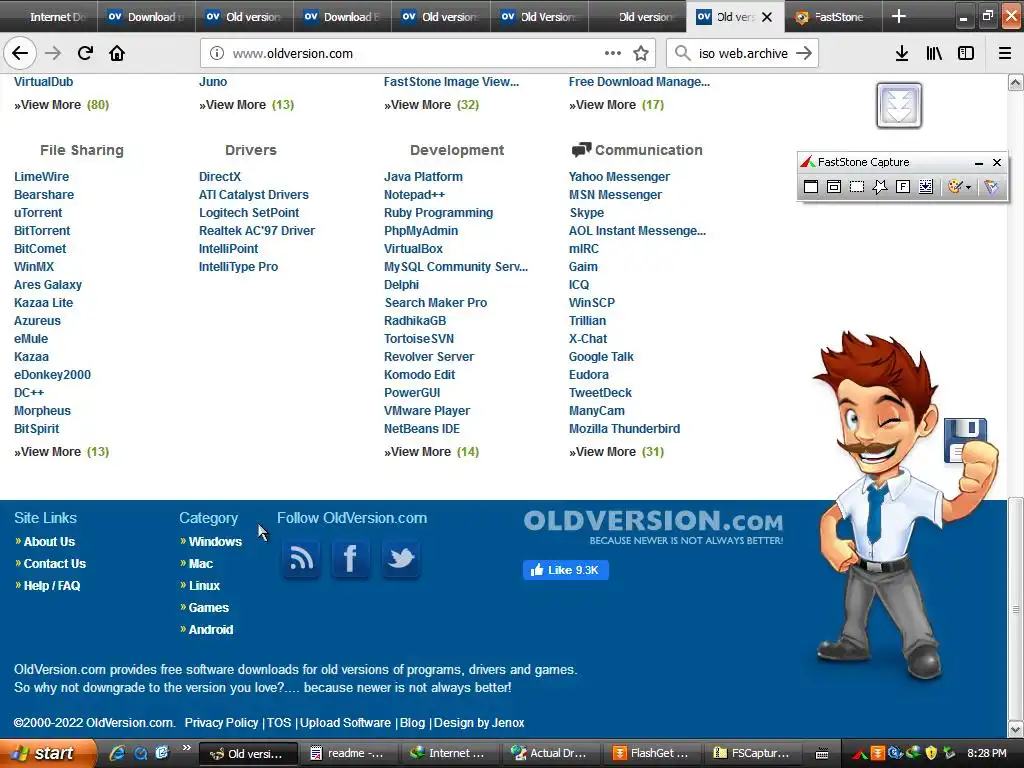Expand Quick Launch overflow chevron
1024x768 pixels.
point(186,748)
